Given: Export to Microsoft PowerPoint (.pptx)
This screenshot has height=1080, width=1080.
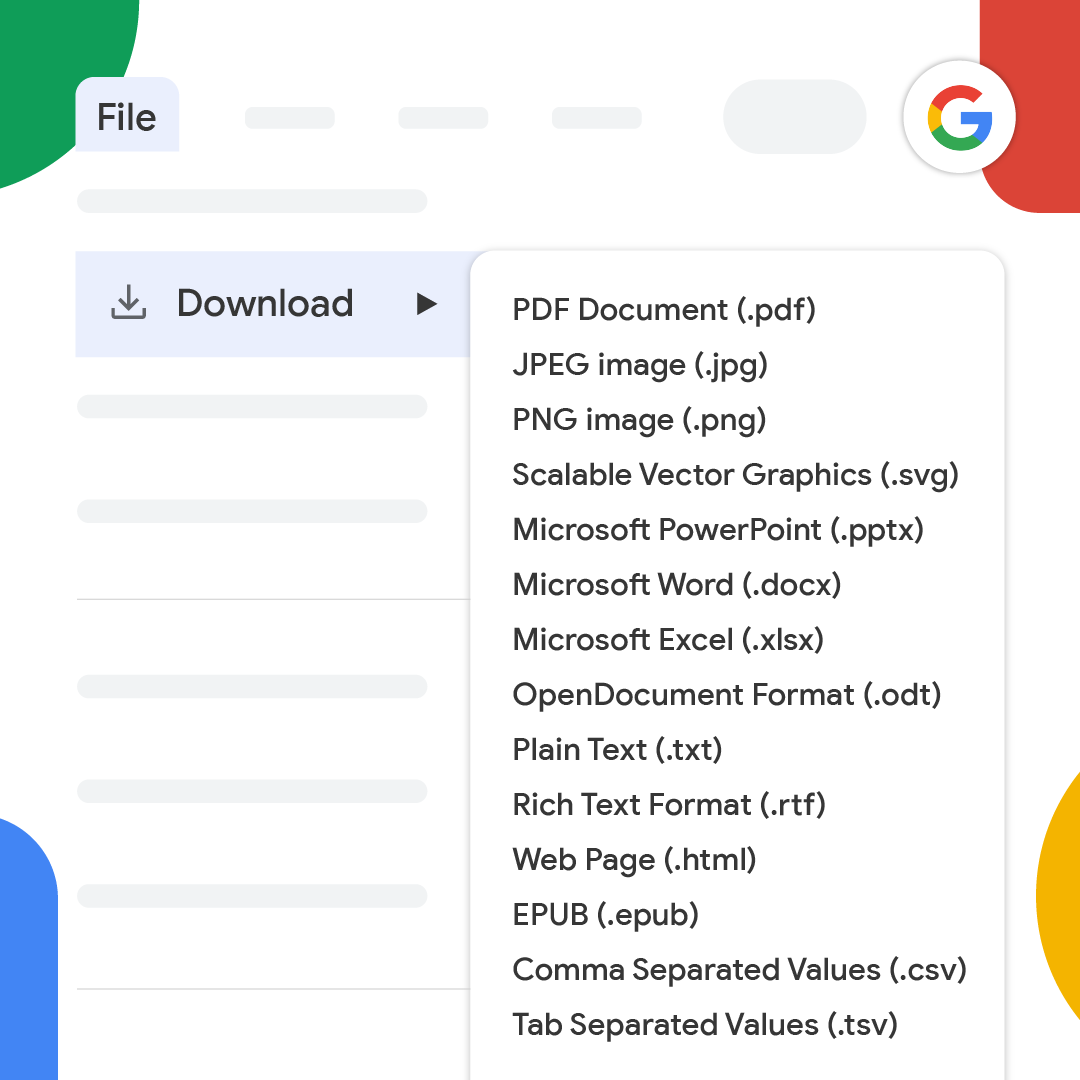Looking at the screenshot, I should [x=717, y=530].
